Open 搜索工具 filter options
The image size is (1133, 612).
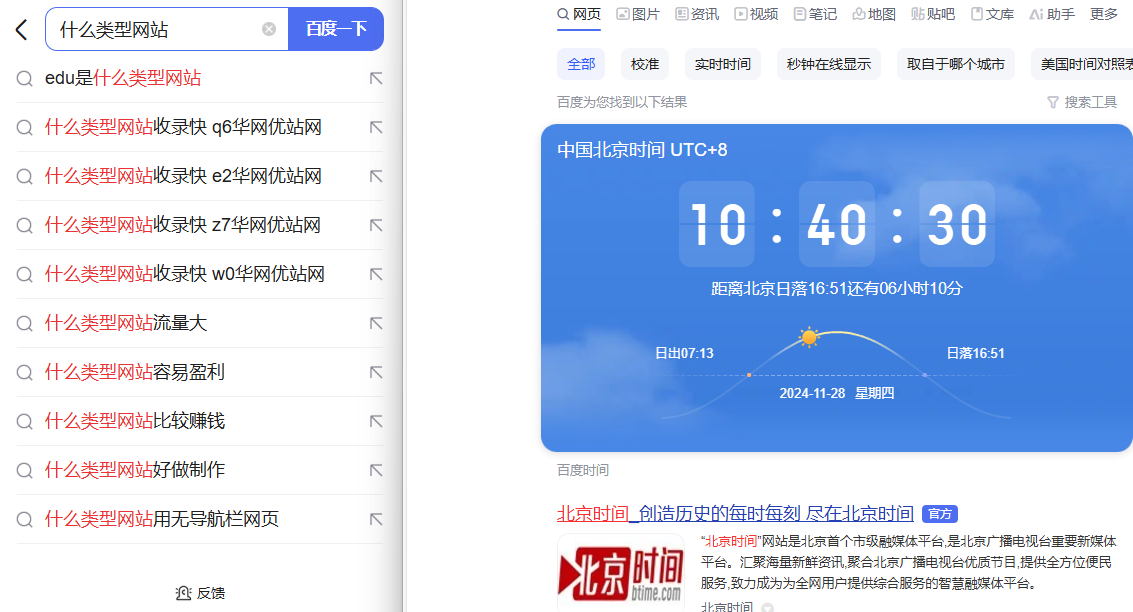1082,103
